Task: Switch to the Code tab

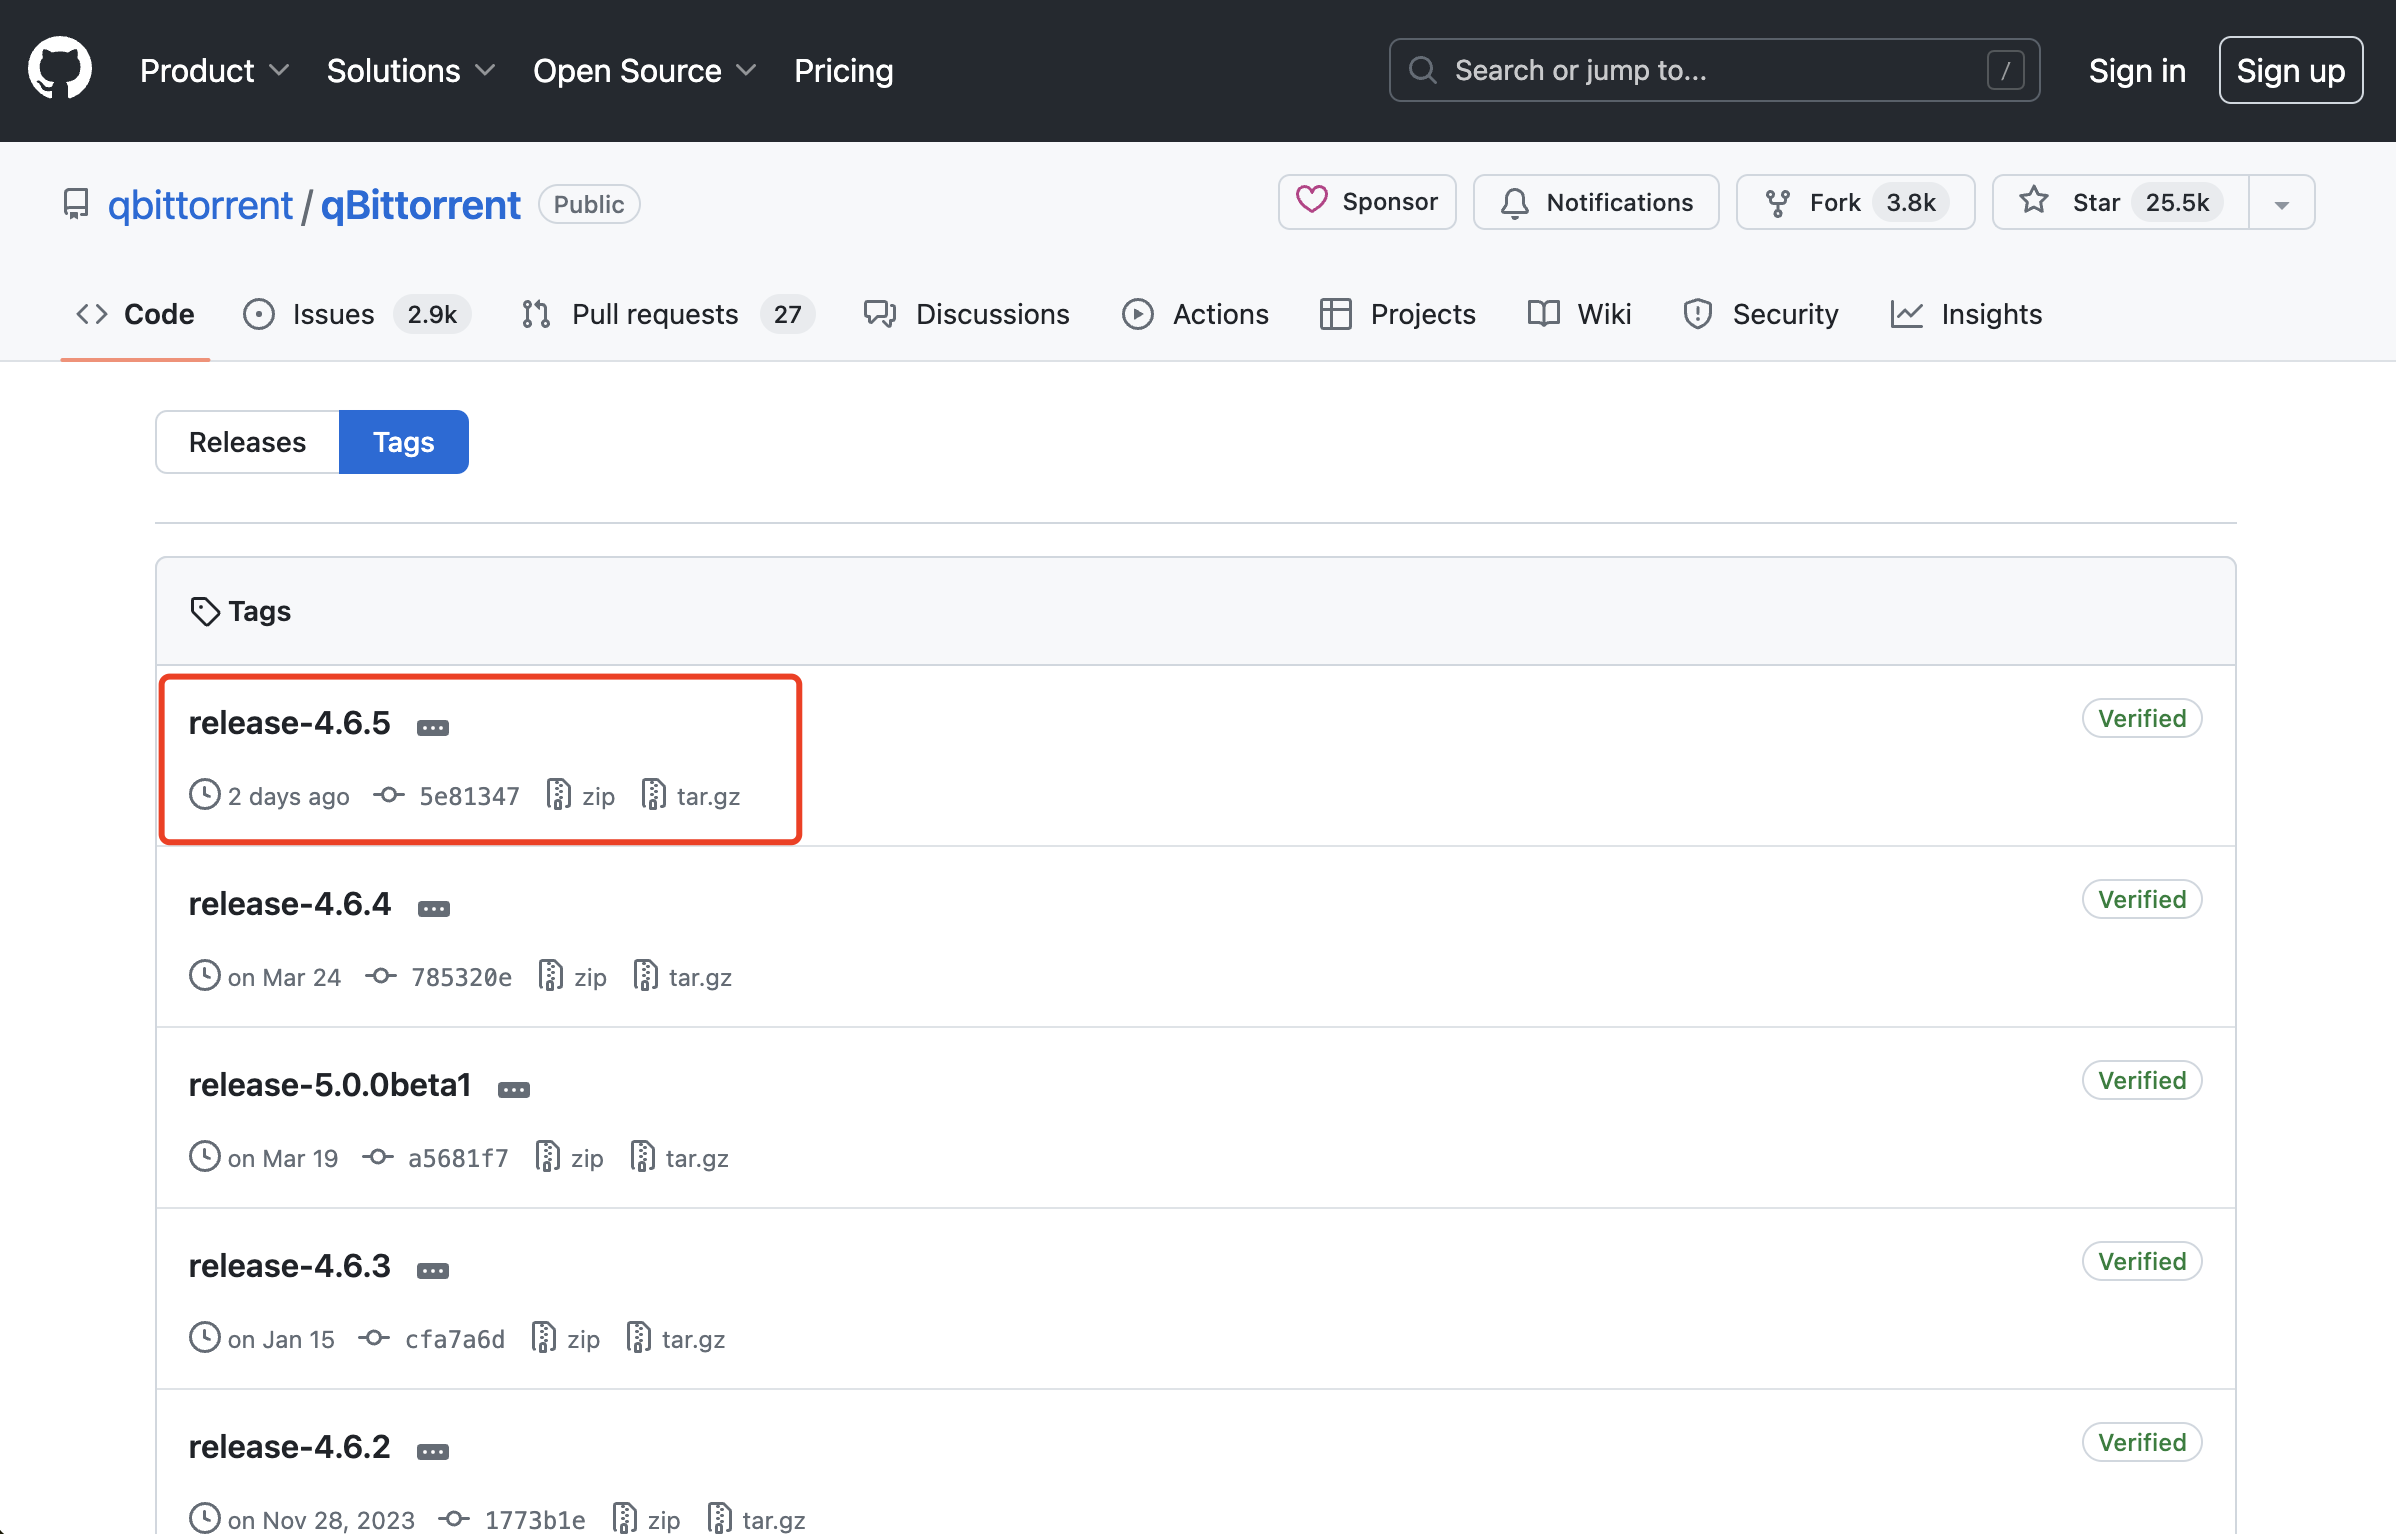Action: coord(135,314)
